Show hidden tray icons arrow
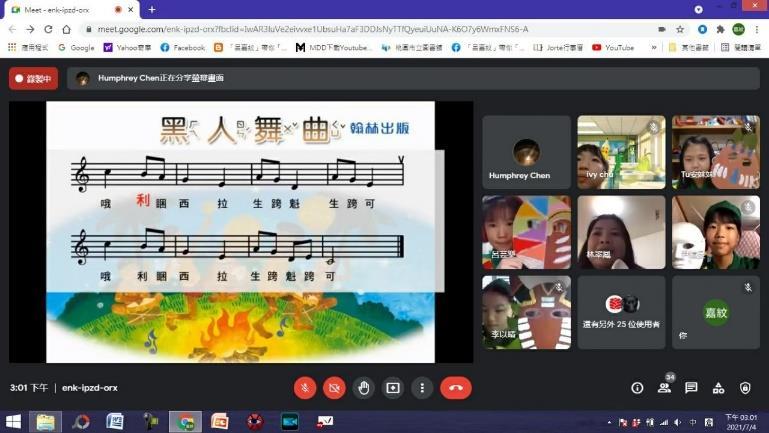Viewport: 769px width, 433px height. (x=610, y=422)
